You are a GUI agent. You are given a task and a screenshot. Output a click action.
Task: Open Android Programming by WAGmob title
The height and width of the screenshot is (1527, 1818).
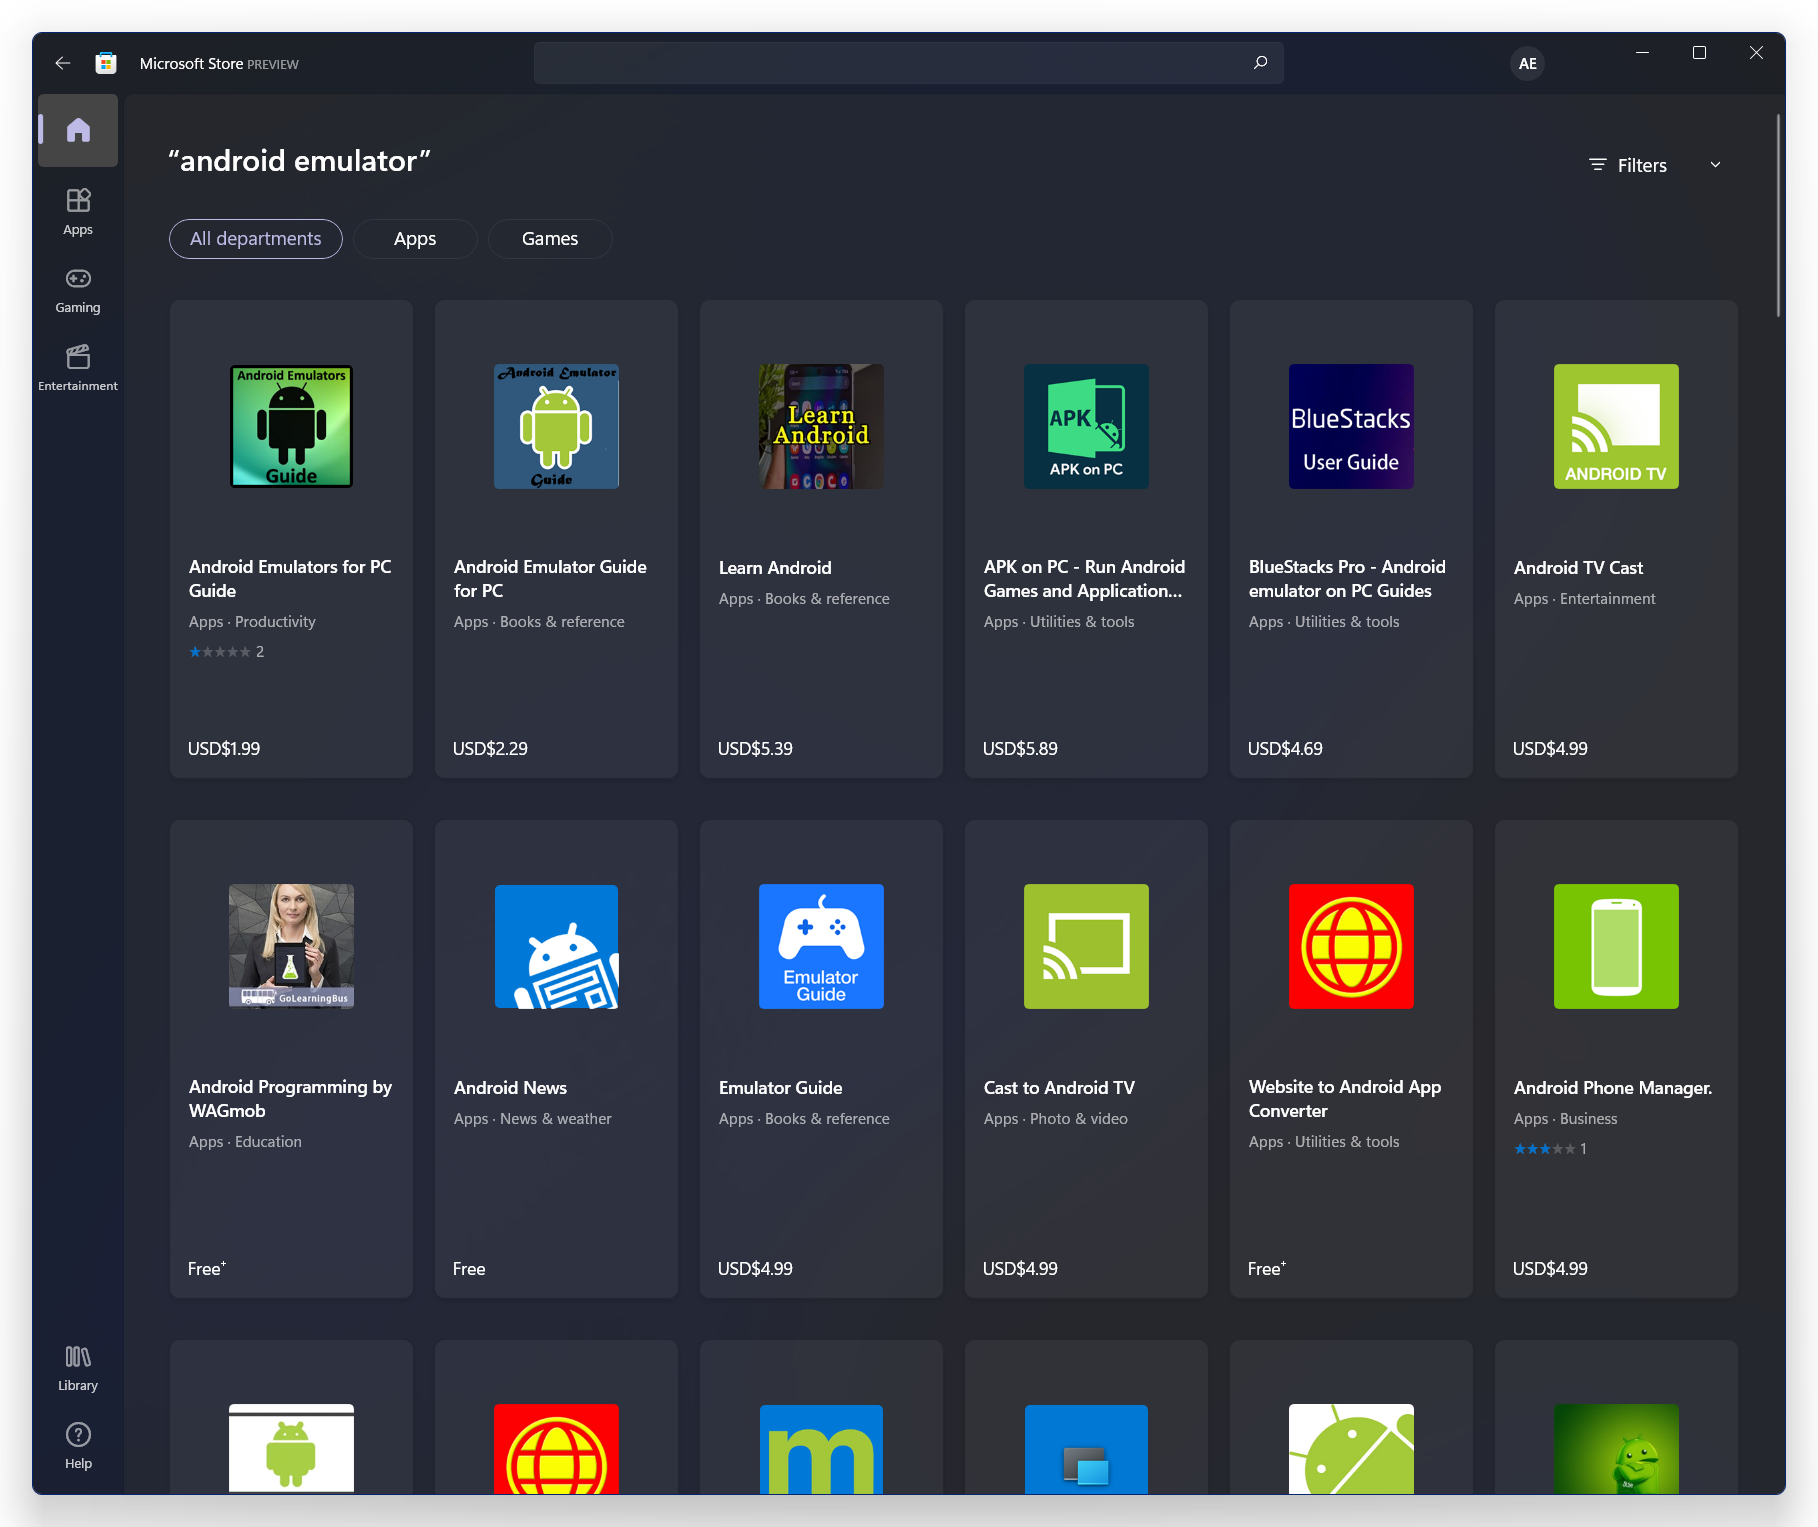click(x=290, y=1099)
